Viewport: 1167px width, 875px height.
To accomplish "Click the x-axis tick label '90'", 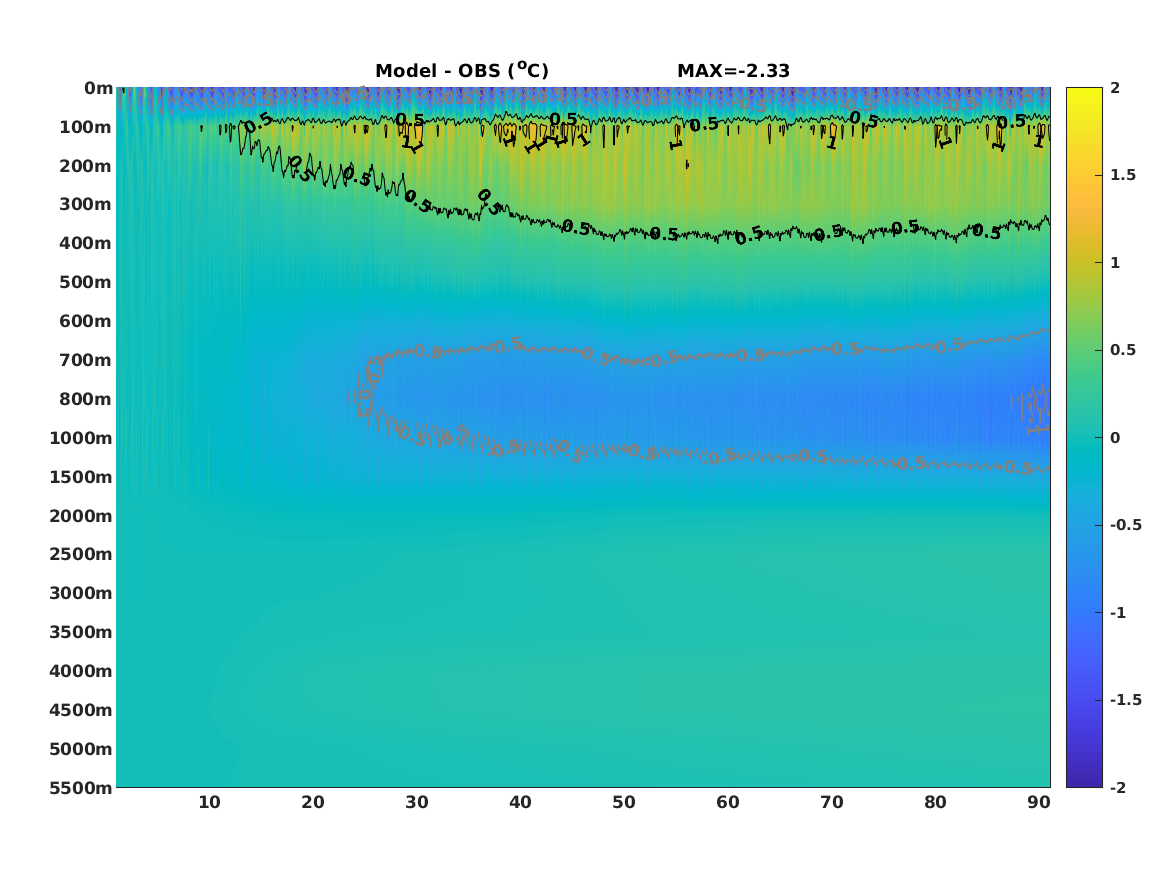I will click(x=1039, y=802).
